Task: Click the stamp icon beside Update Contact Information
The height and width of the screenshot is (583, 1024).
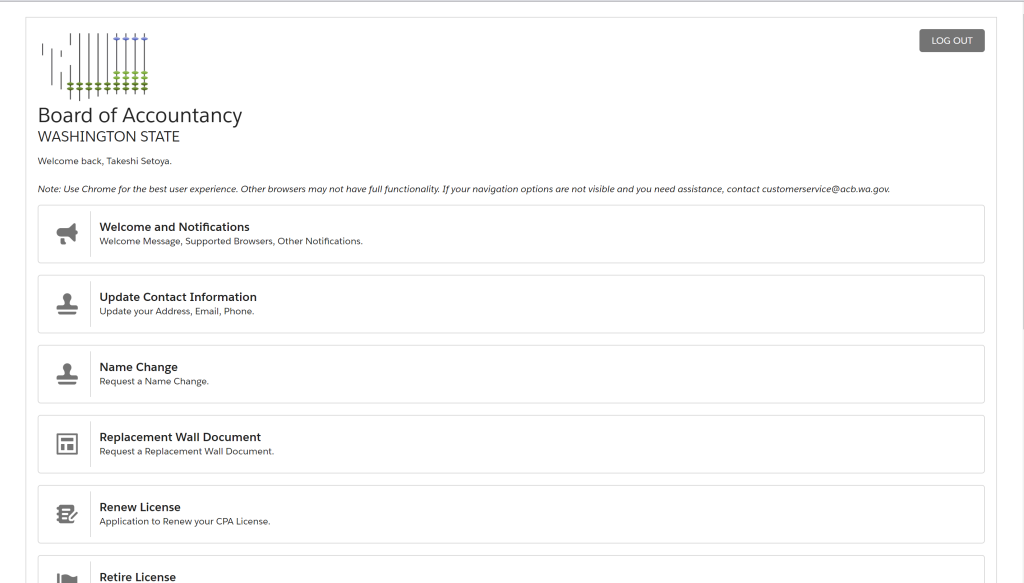Action: tap(67, 304)
